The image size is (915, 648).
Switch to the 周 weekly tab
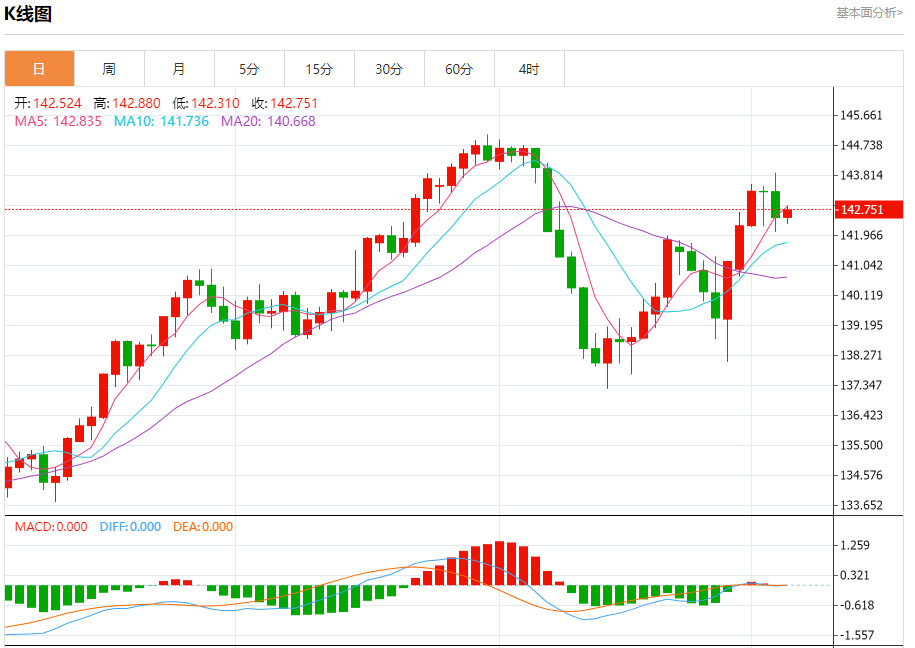[x=109, y=69]
